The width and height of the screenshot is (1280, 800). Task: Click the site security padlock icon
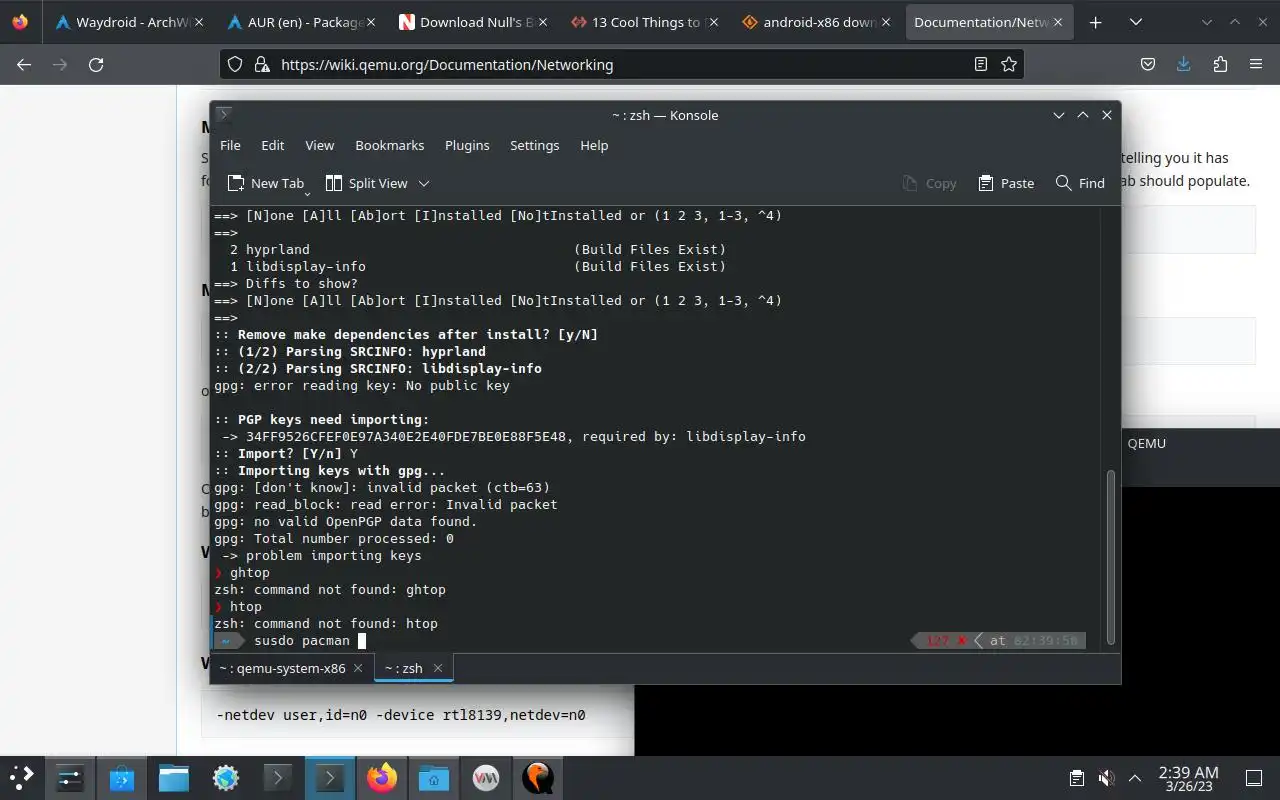pyautogui.click(x=261, y=64)
